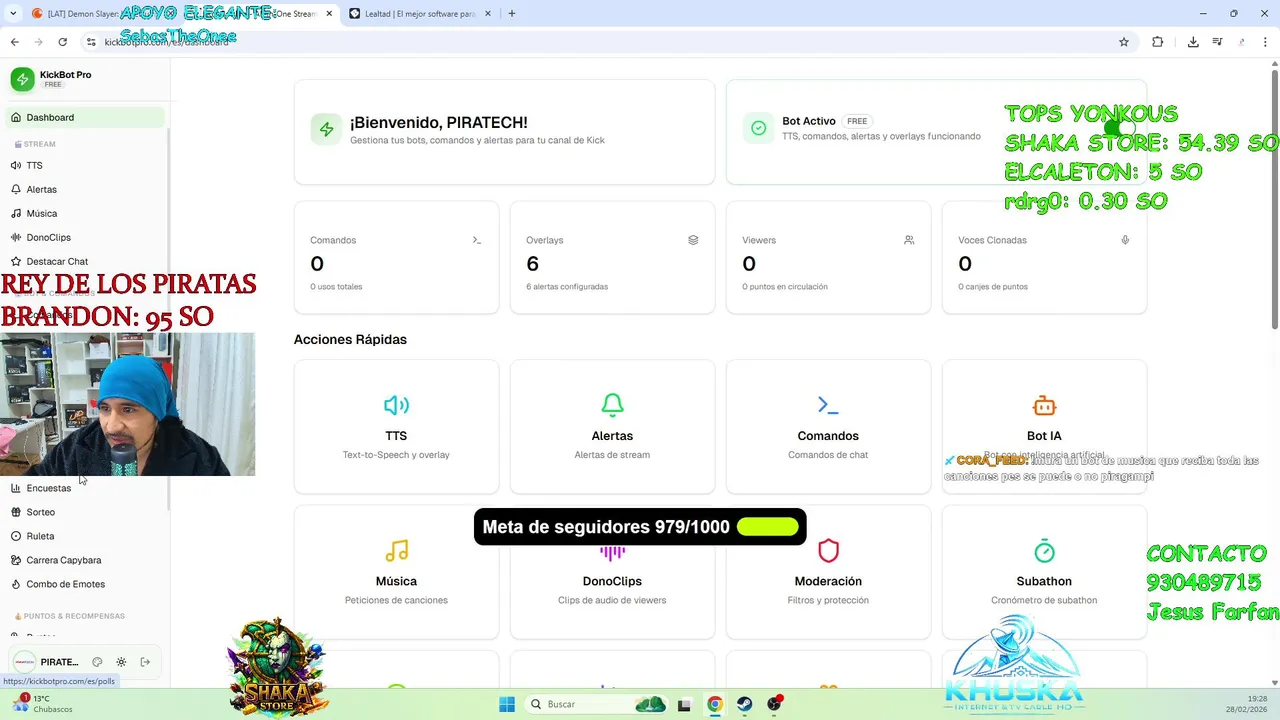The width and height of the screenshot is (1280, 720).
Task: Click the page vertical scrollbar
Action: pyautogui.click(x=1275, y=200)
